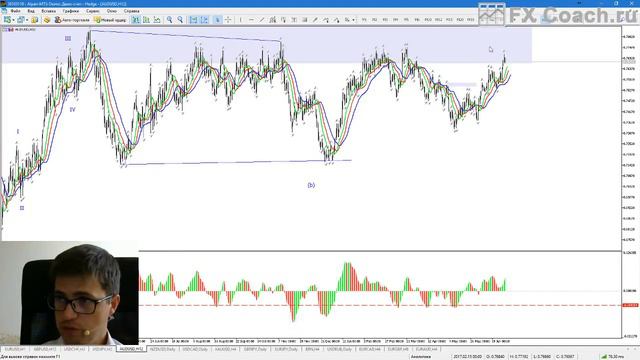
Task: Expand the New Chart dropdown arrow
Action: (x=13, y=20)
